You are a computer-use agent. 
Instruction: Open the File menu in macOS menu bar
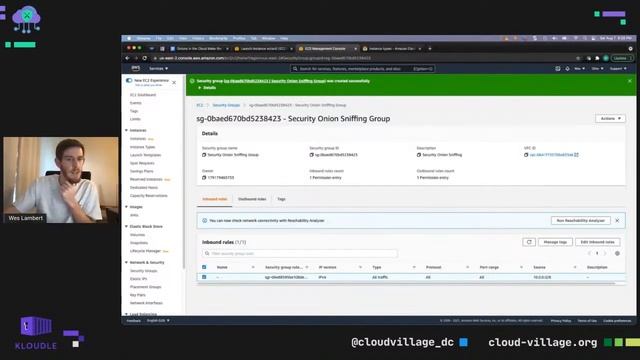click(x=158, y=38)
